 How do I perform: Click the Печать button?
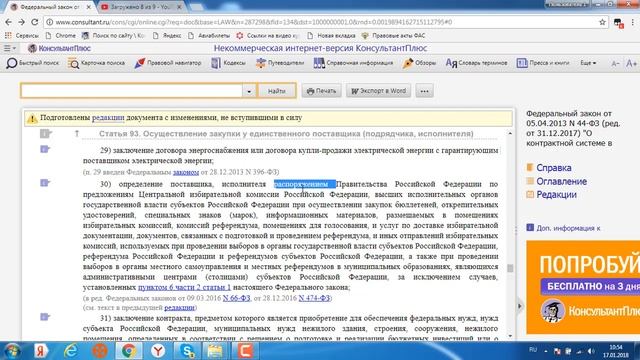pyautogui.click(x=322, y=91)
